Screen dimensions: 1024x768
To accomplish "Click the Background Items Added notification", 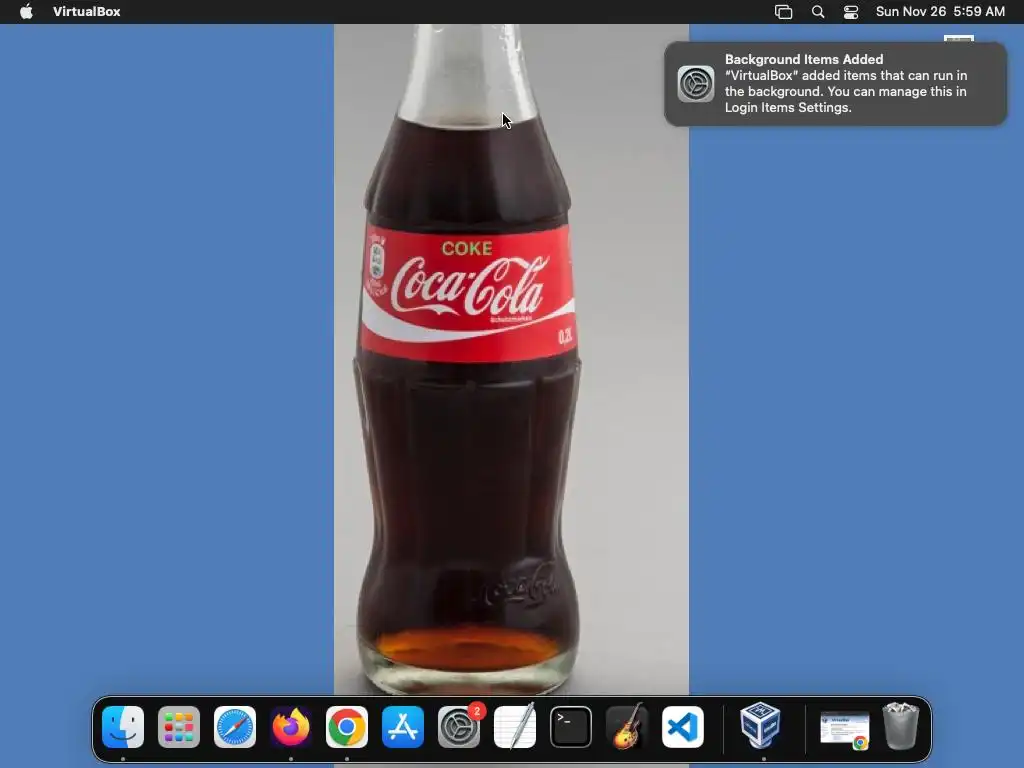I will [836, 84].
